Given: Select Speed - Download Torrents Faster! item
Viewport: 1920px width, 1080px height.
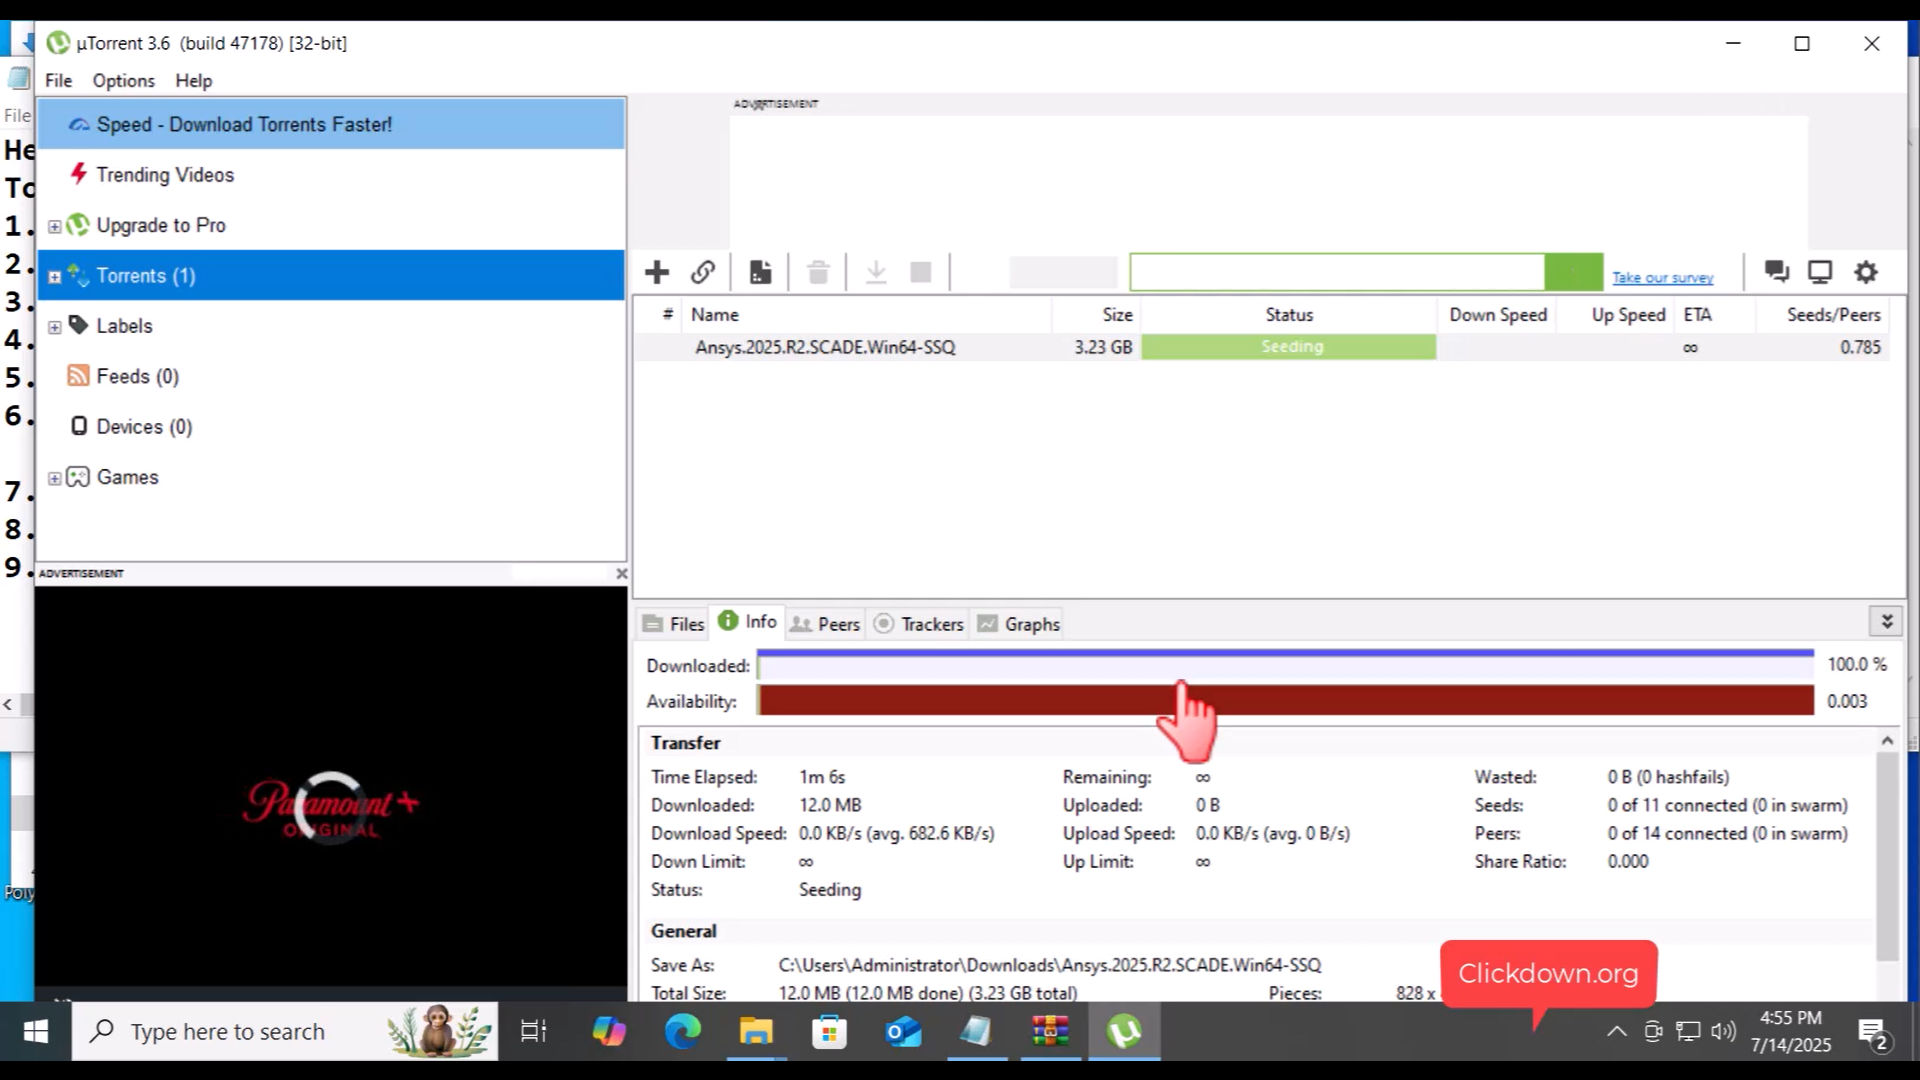Looking at the screenshot, I should click(331, 124).
